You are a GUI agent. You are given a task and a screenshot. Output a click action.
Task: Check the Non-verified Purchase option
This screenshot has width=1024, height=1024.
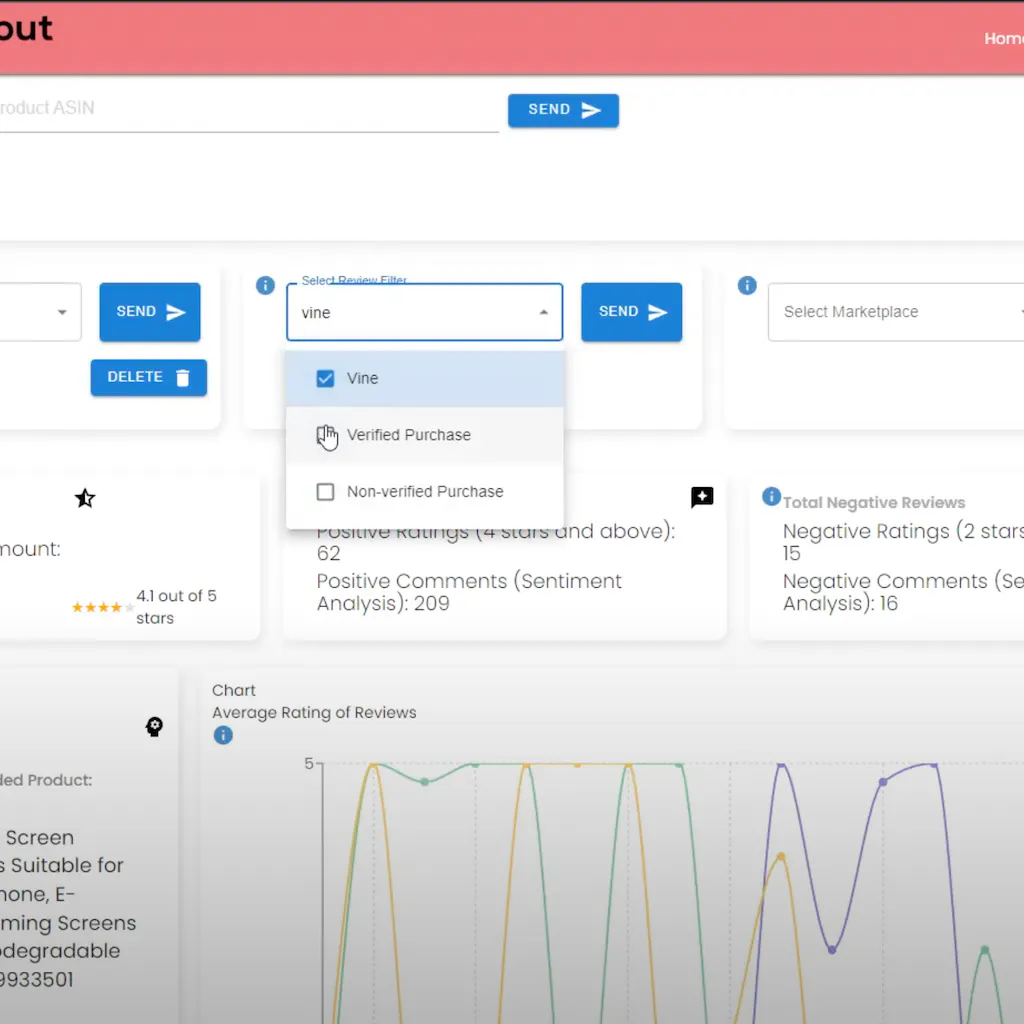click(x=325, y=491)
